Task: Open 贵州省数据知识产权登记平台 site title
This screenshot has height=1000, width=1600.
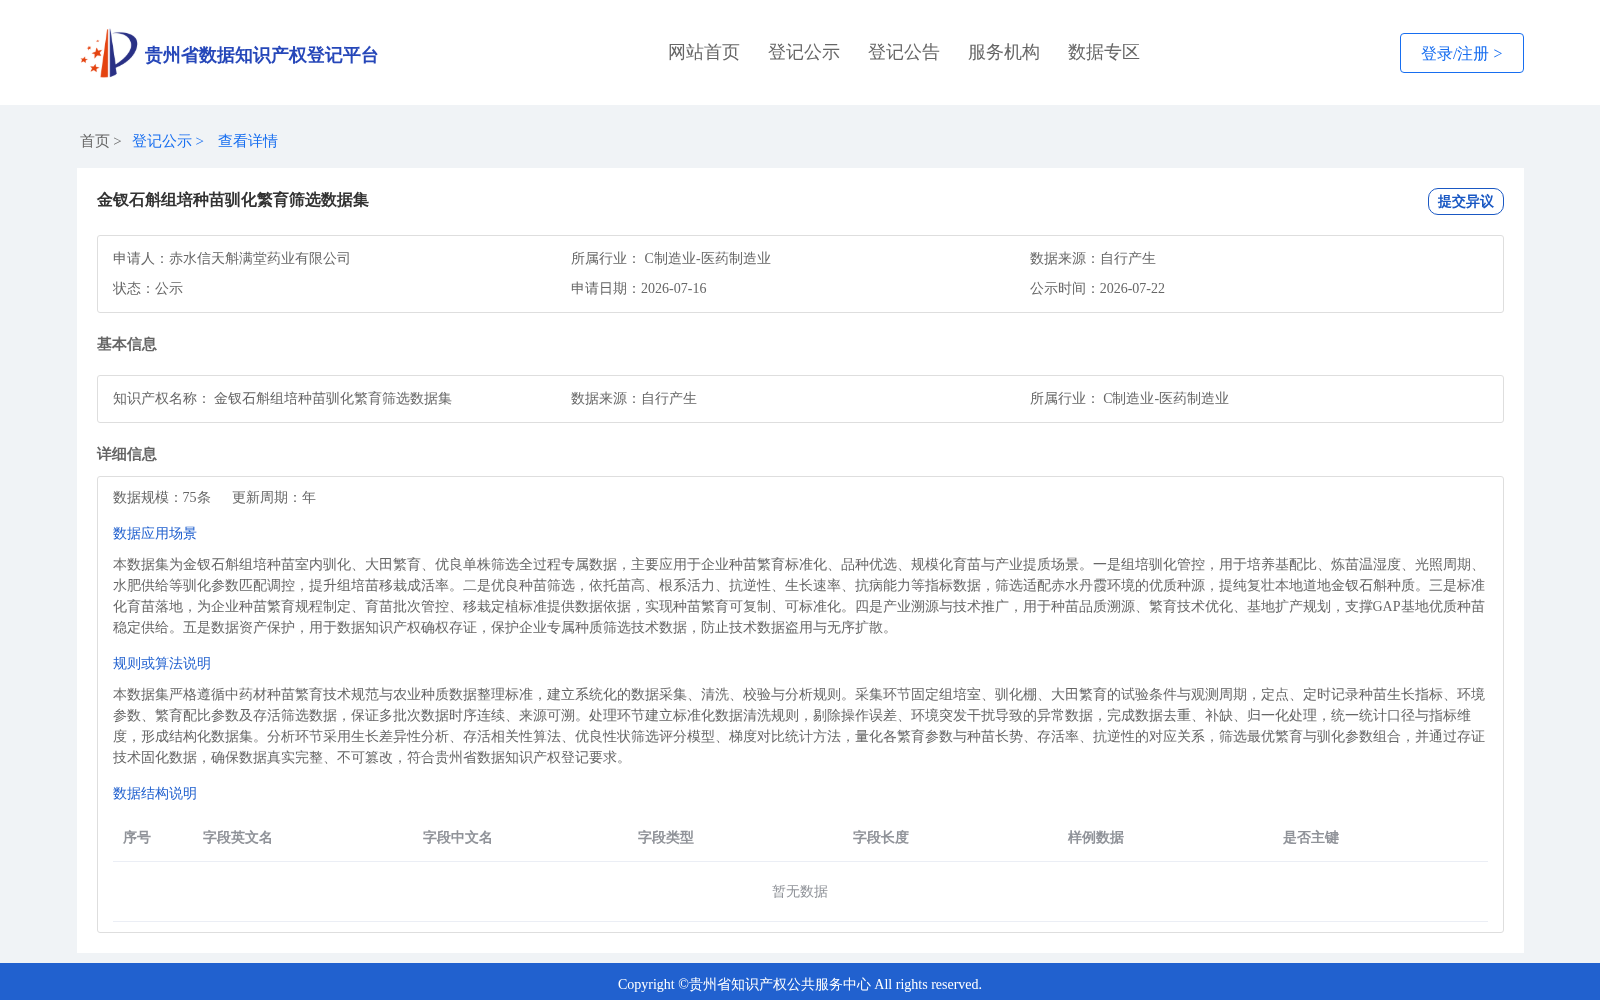Action: point(261,55)
